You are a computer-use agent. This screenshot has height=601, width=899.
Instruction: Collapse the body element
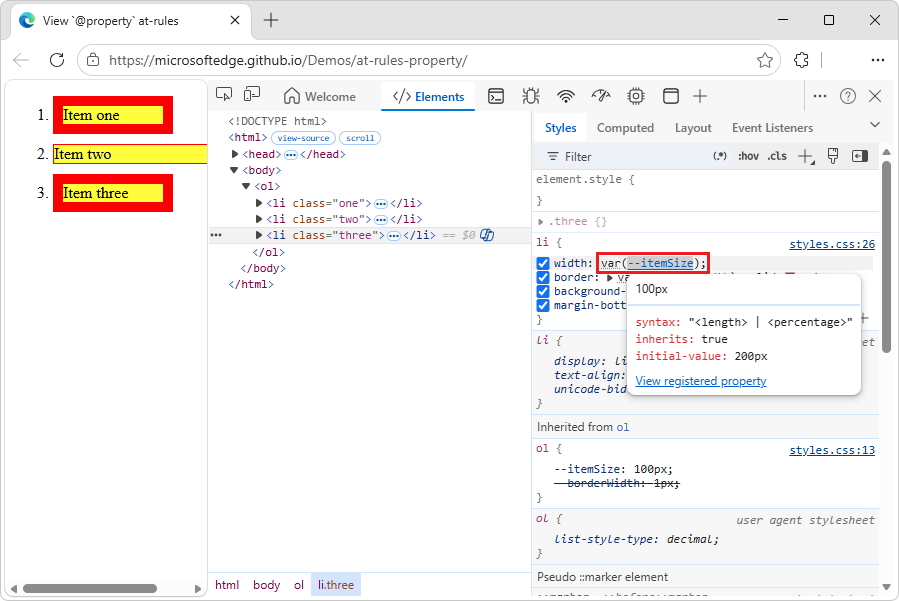(234, 170)
